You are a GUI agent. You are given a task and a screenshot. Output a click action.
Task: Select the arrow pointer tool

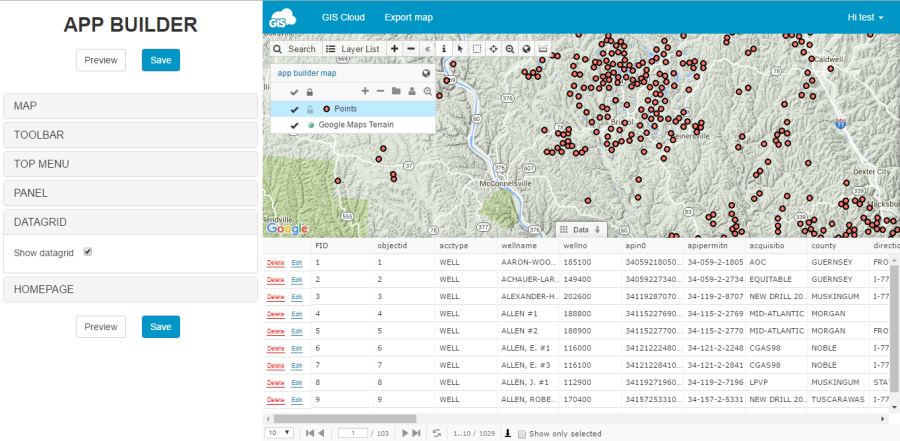pyautogui.click(x=460, y=49)
